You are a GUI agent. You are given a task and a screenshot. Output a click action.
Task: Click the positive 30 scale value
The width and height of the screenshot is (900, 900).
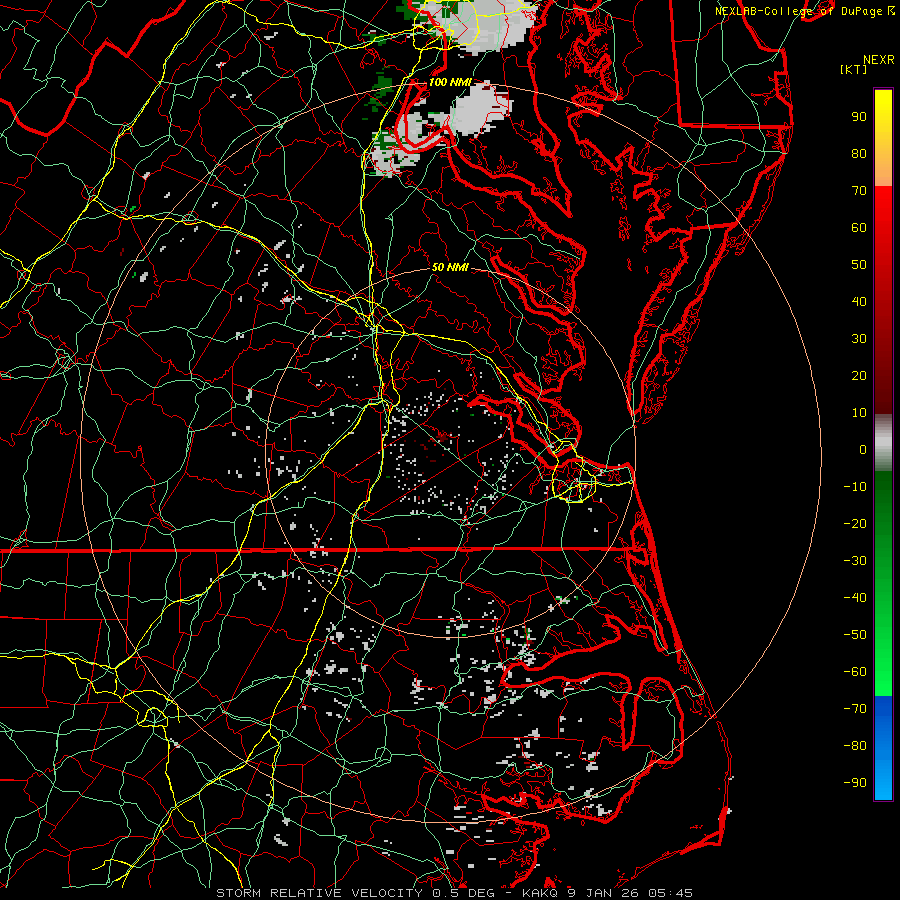click(859, 339)
